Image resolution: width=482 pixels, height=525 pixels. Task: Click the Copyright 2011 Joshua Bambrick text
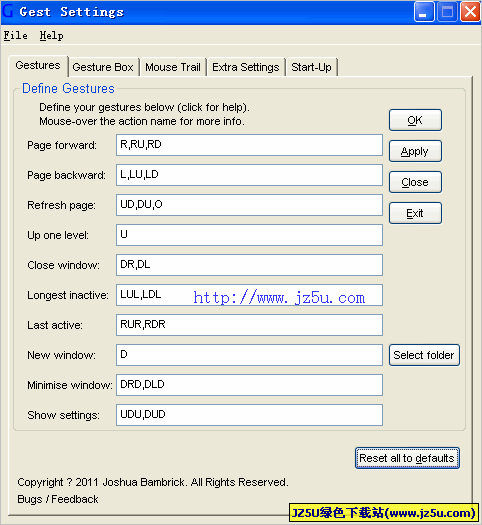(153, 482)
